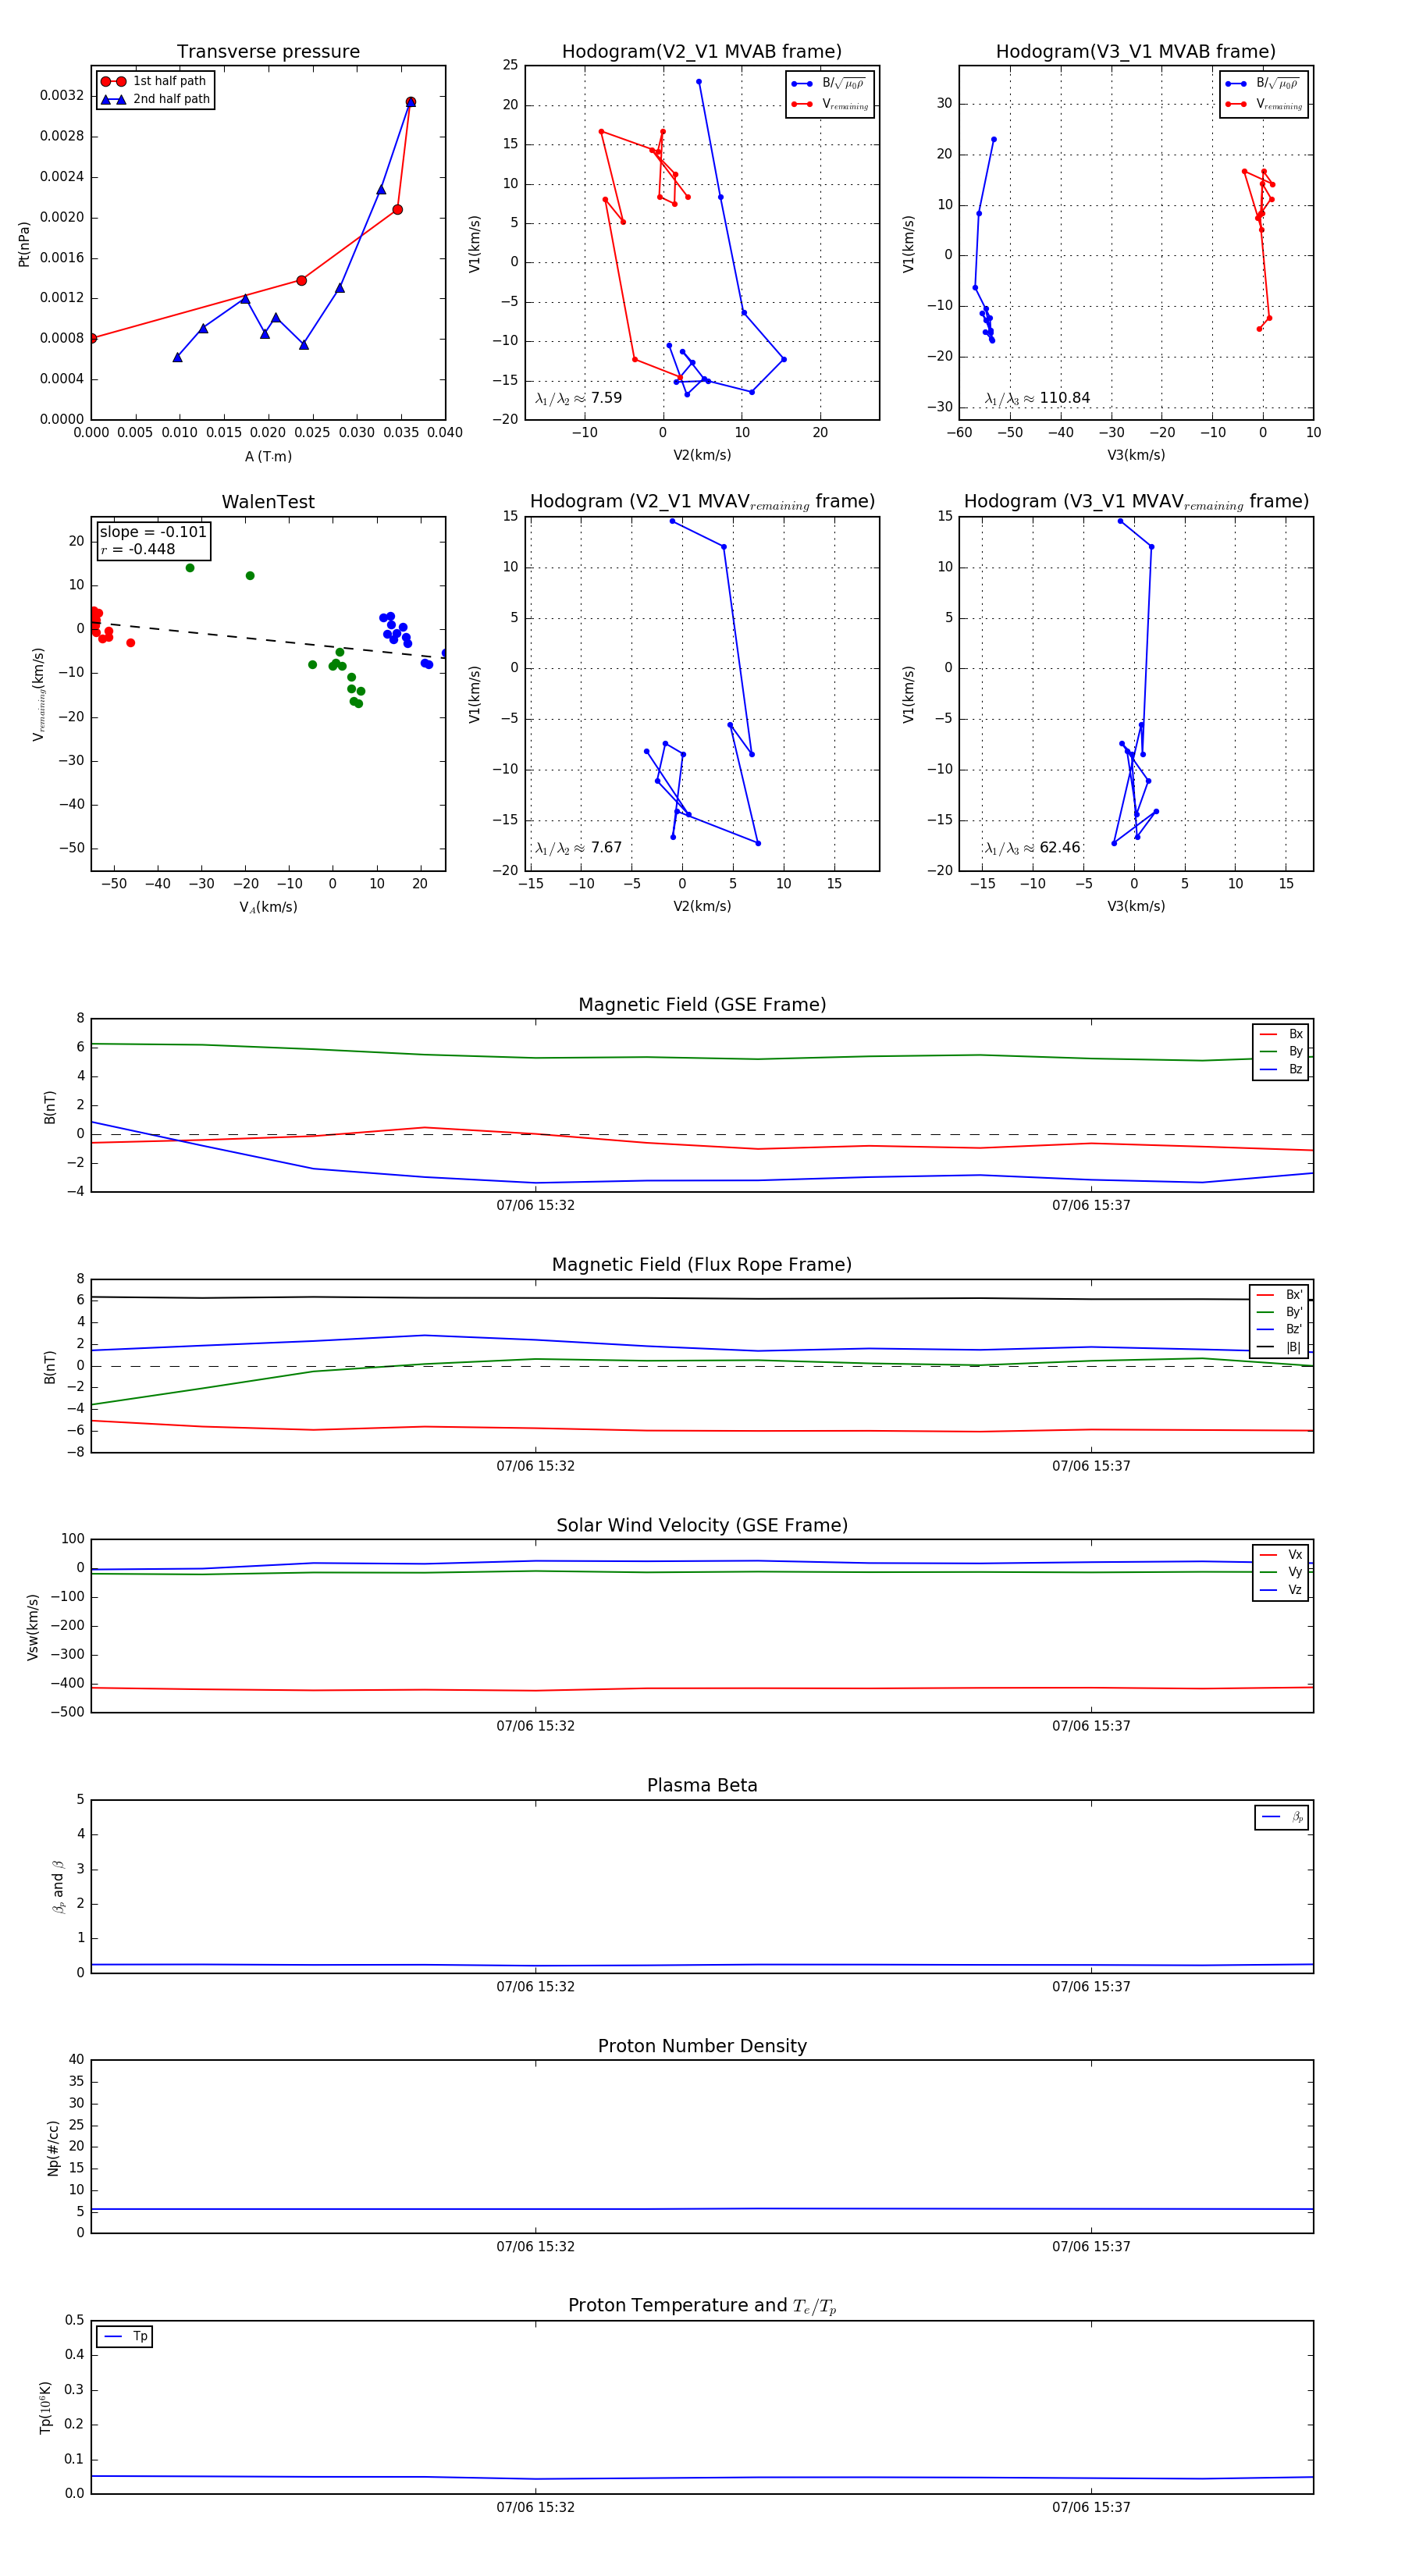Click '07/06 15:32' tick under GSE magnetic field
The width and height of the screenshot is (1405, 2576).
[x=535, y=1206]
